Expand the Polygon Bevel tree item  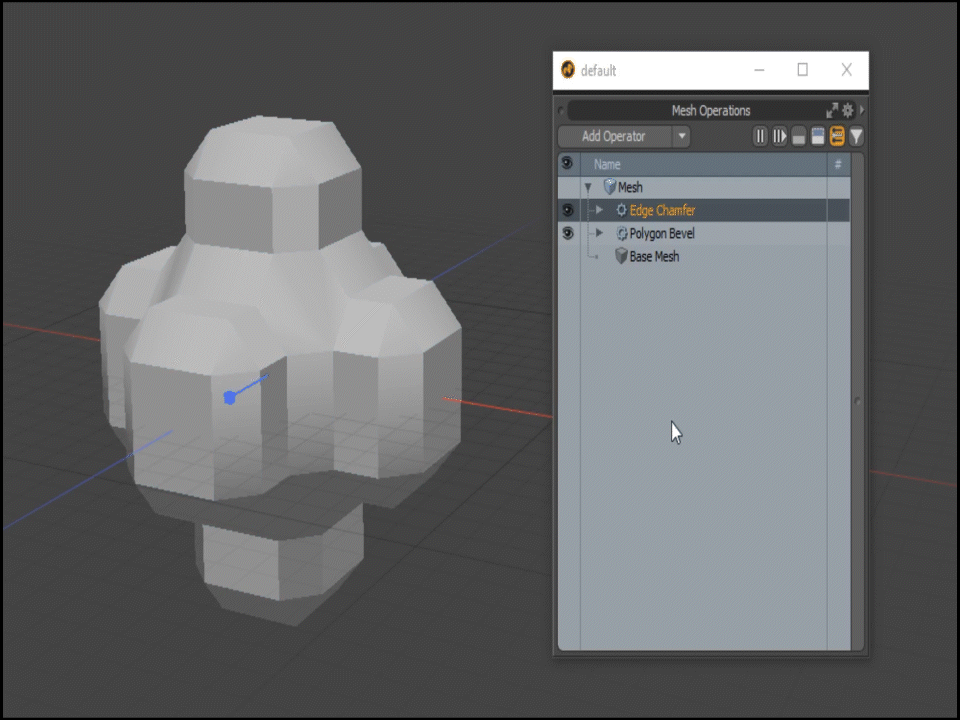pos(599,233)
